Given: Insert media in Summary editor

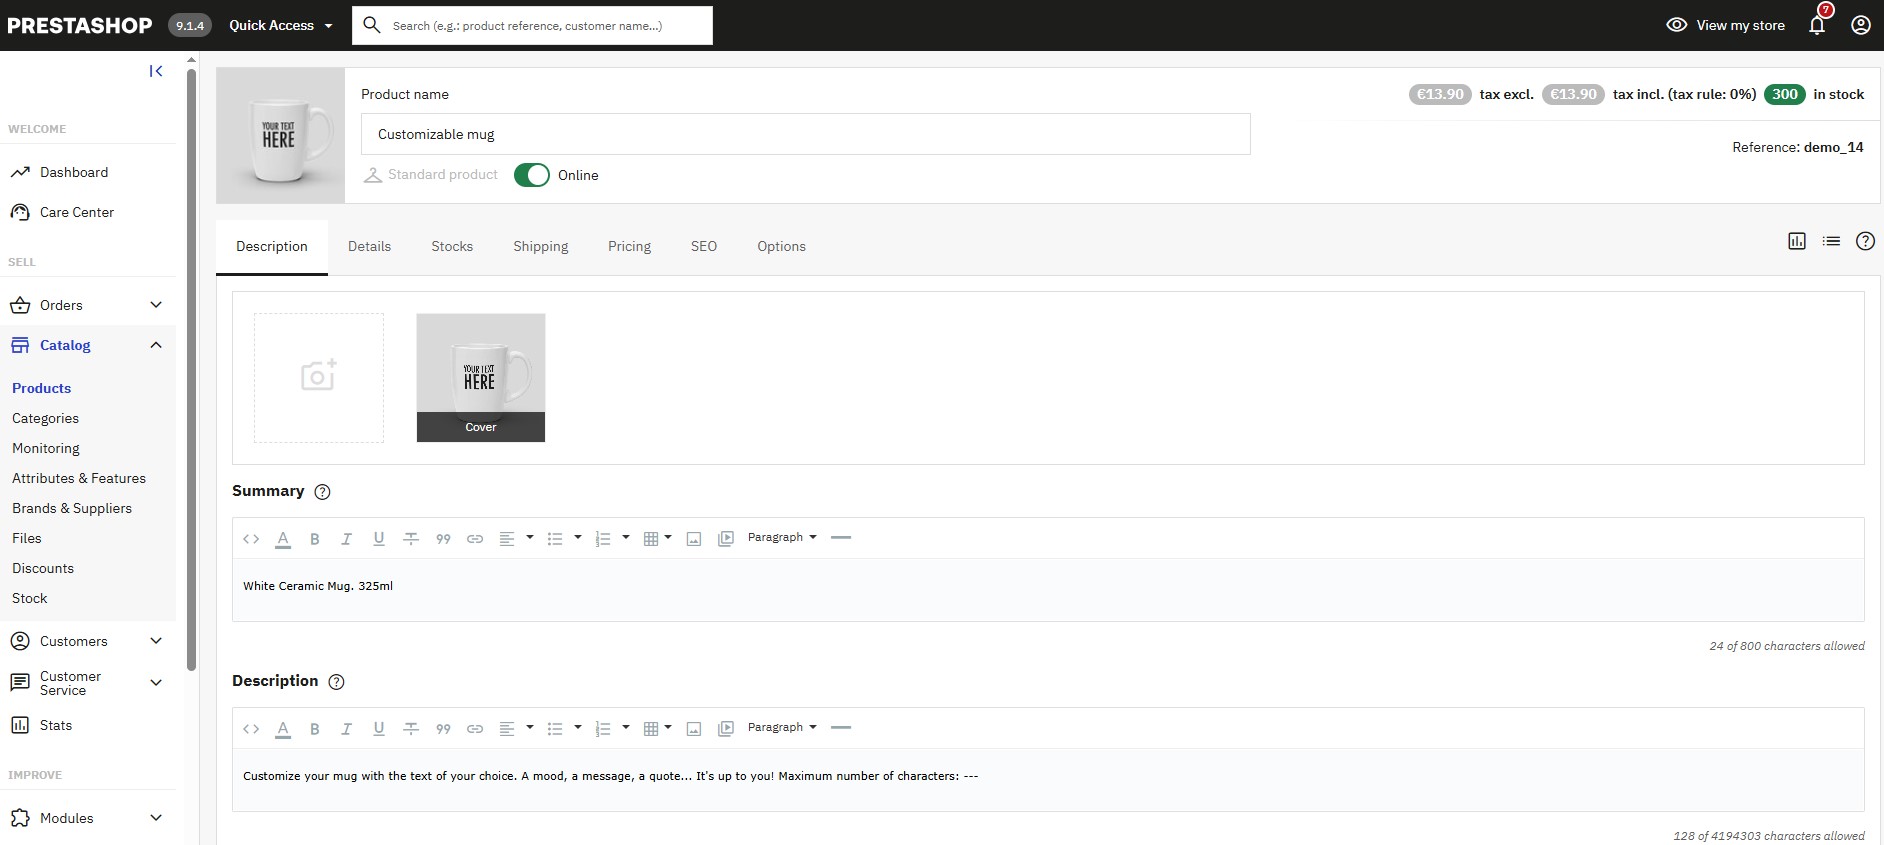Looking at the screenshot, I should pyautogui.click(x=726, y=539).
